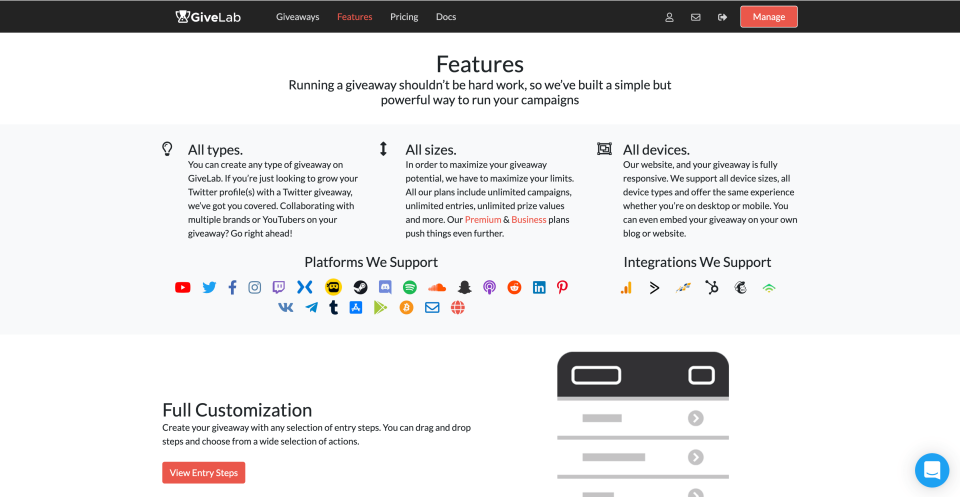Select the ActiveCampaign arrow integration icon
Viewport: 960px width, 497px height.
pos(654,288)
